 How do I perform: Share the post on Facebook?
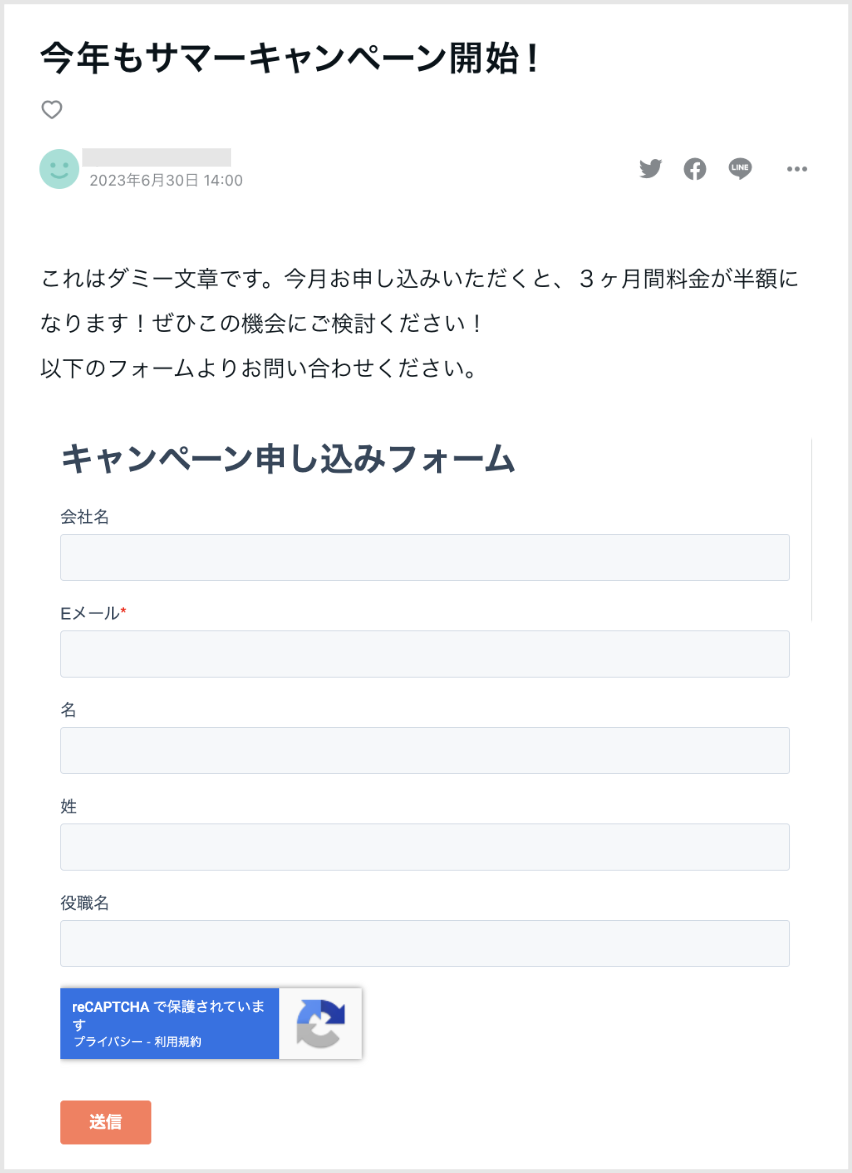pyautogui.click(x=695, y=169)
